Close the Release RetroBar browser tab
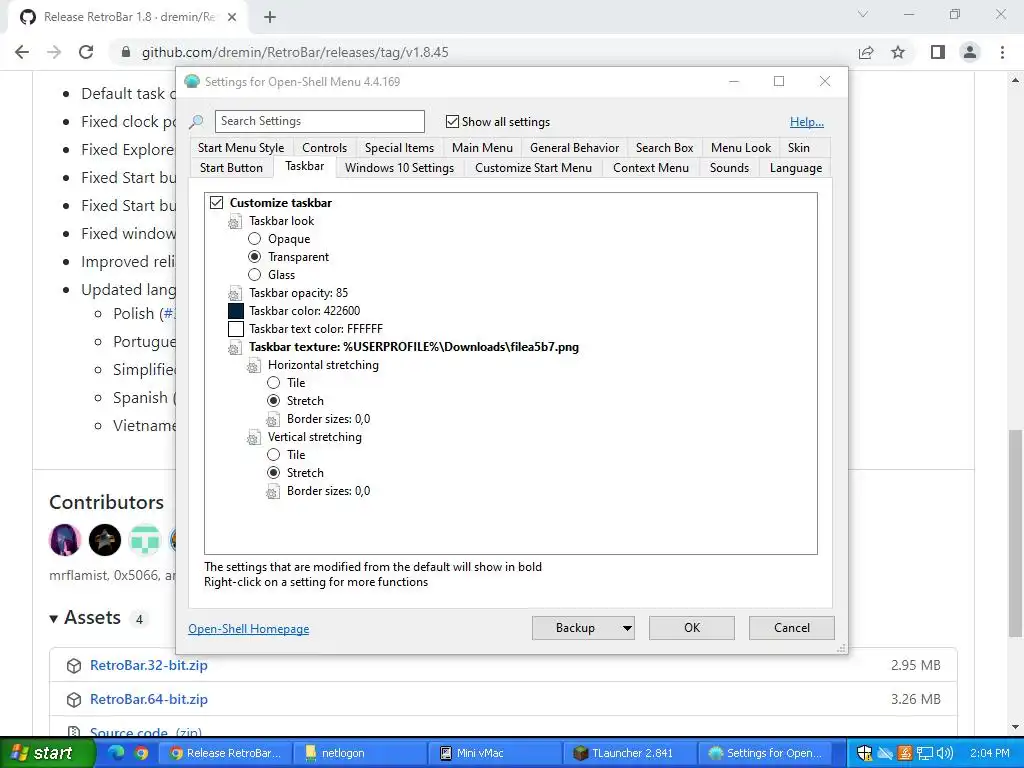The image size is (1024, 768). (232, 18)
